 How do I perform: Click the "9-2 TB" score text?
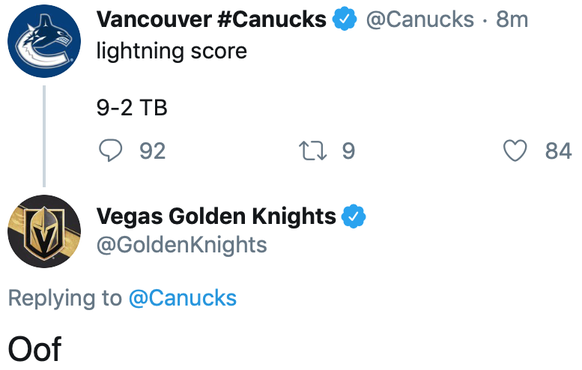point(132,108)
